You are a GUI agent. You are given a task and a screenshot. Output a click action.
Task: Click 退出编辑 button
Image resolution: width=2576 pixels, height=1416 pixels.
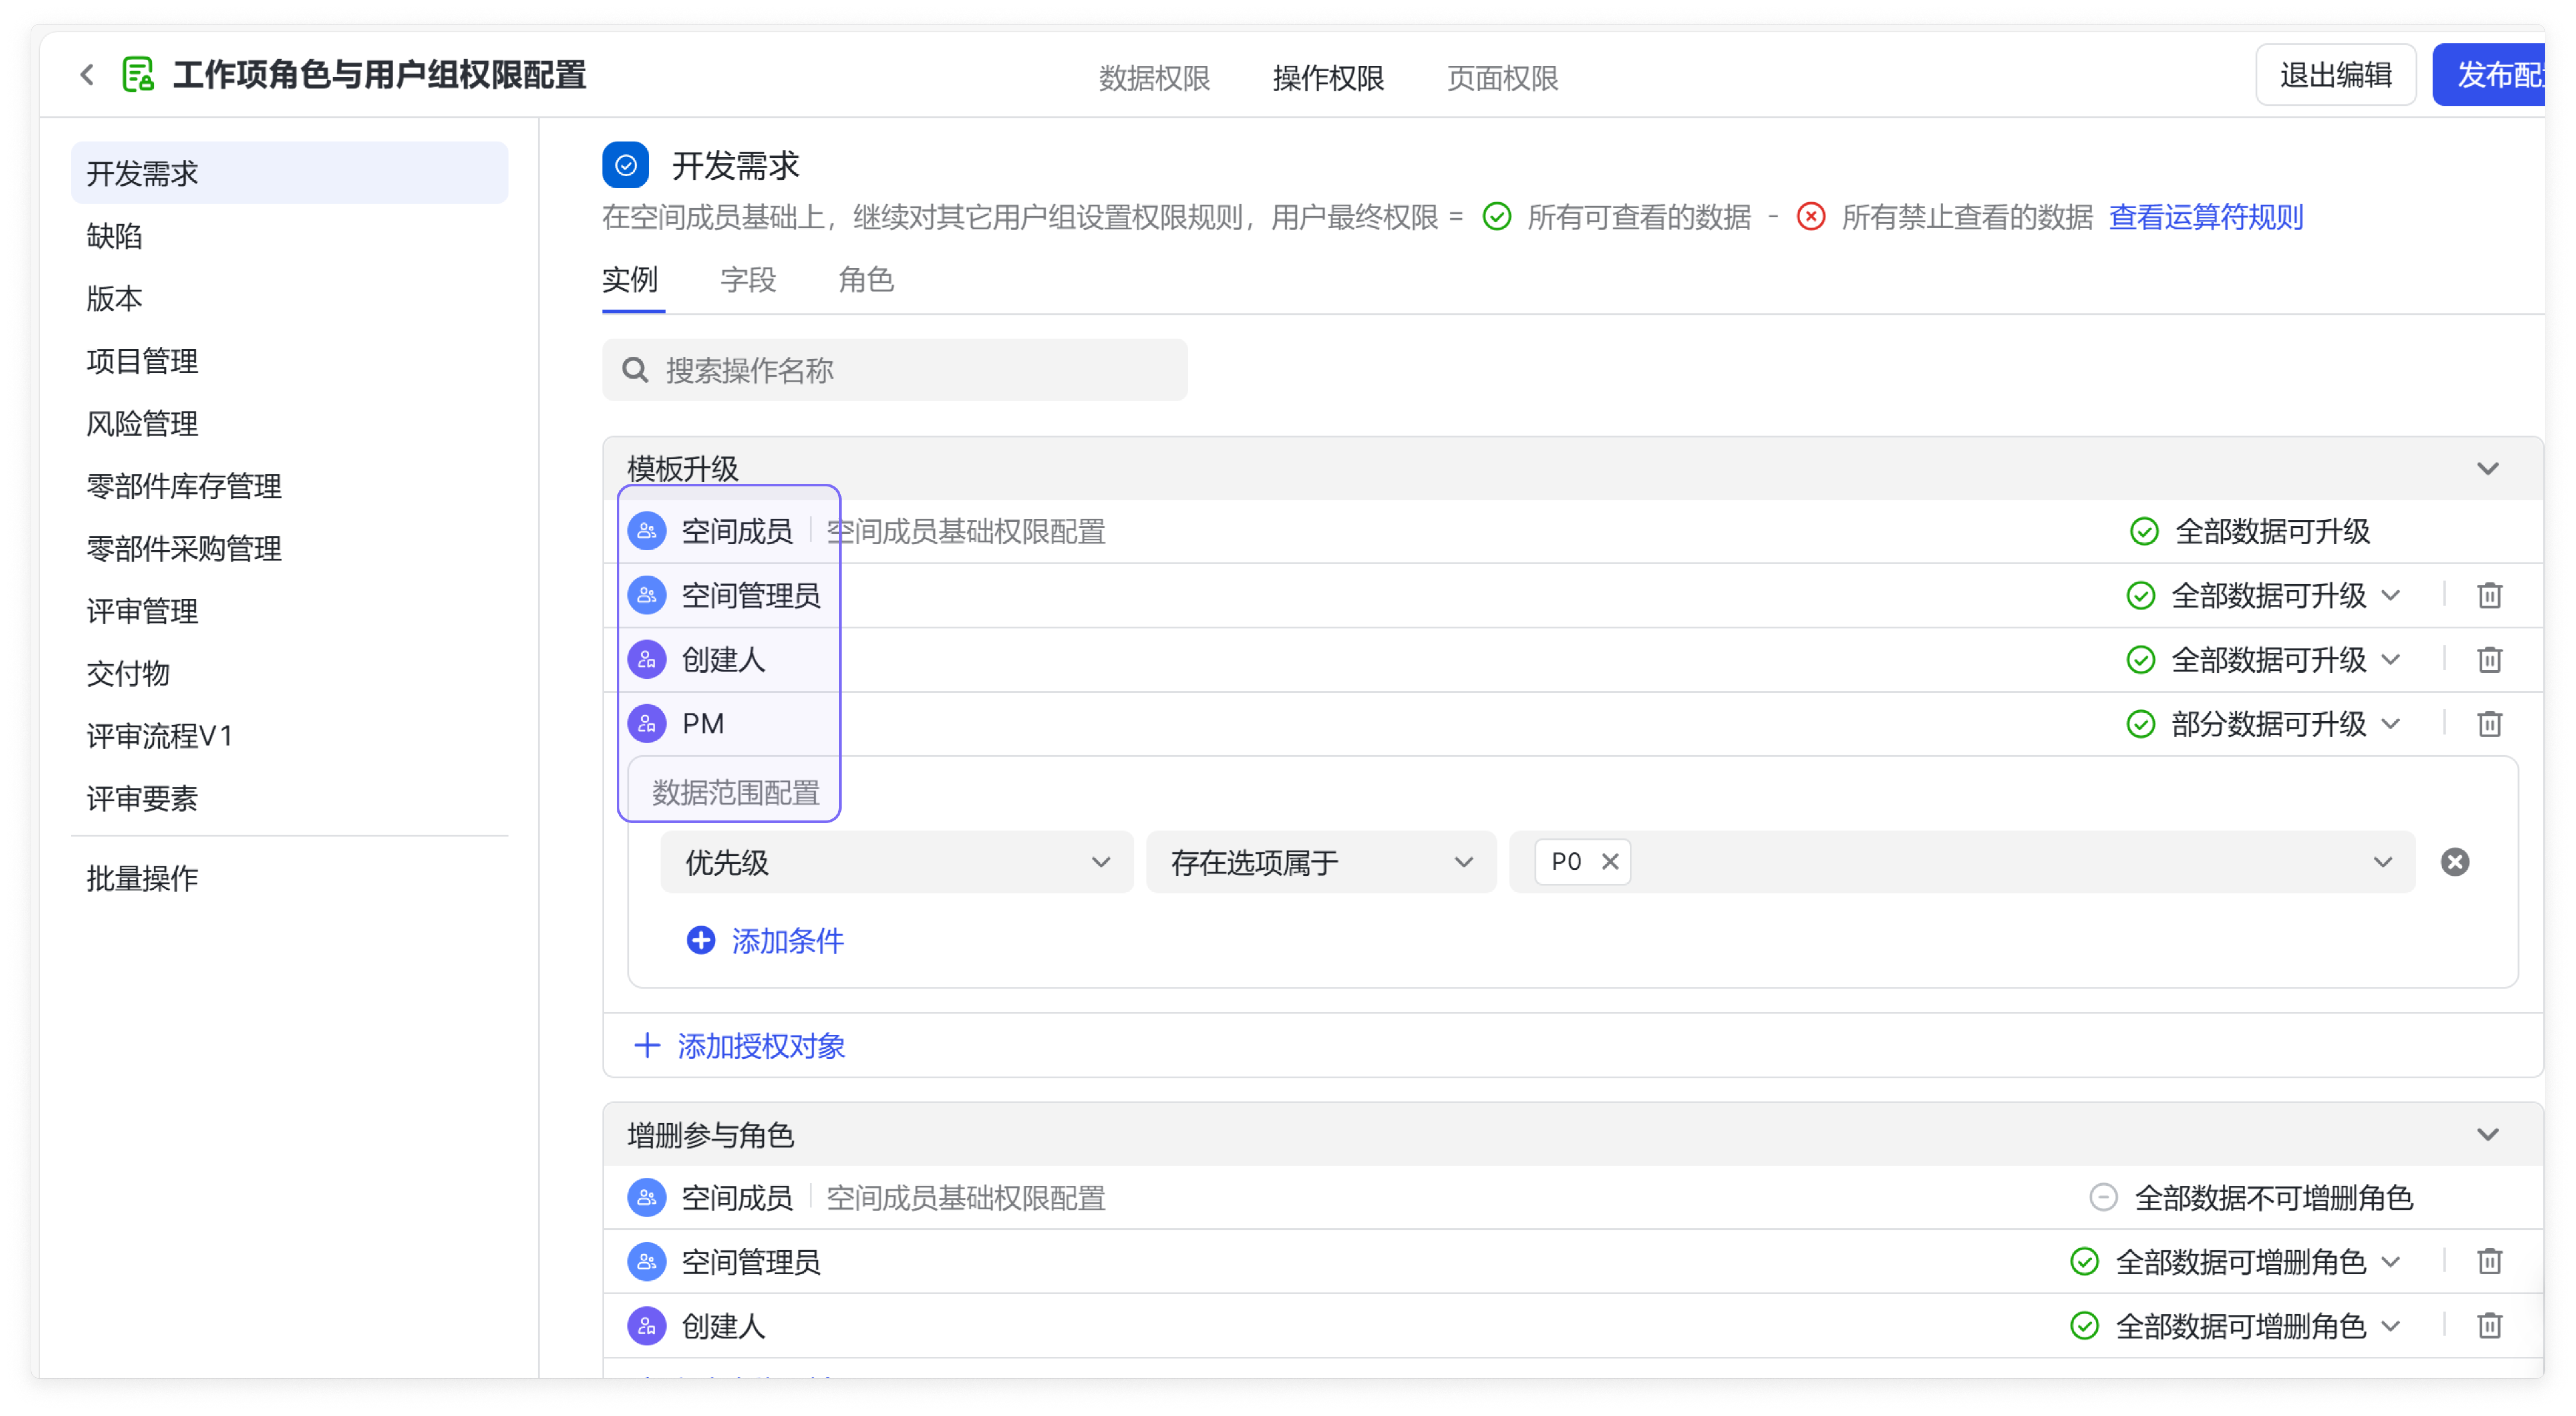(2336, 75)
